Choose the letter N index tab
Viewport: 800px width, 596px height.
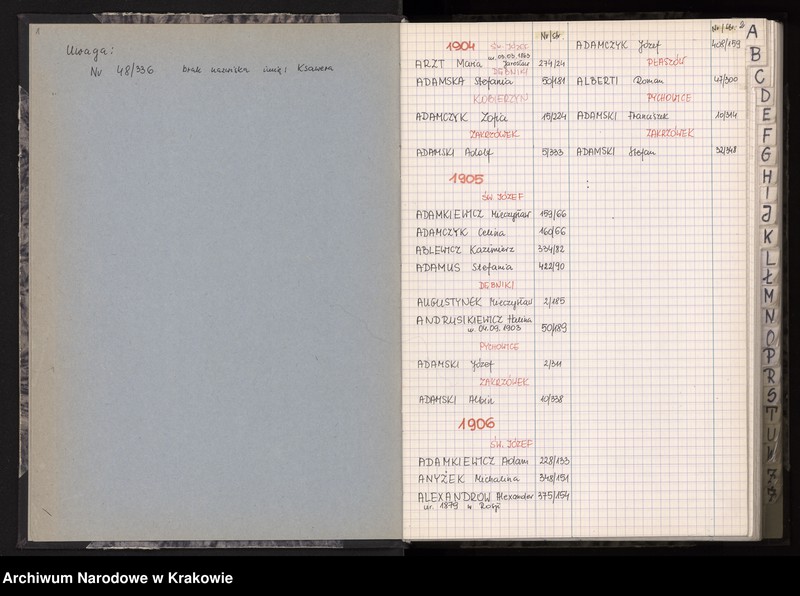click(769, 316)
